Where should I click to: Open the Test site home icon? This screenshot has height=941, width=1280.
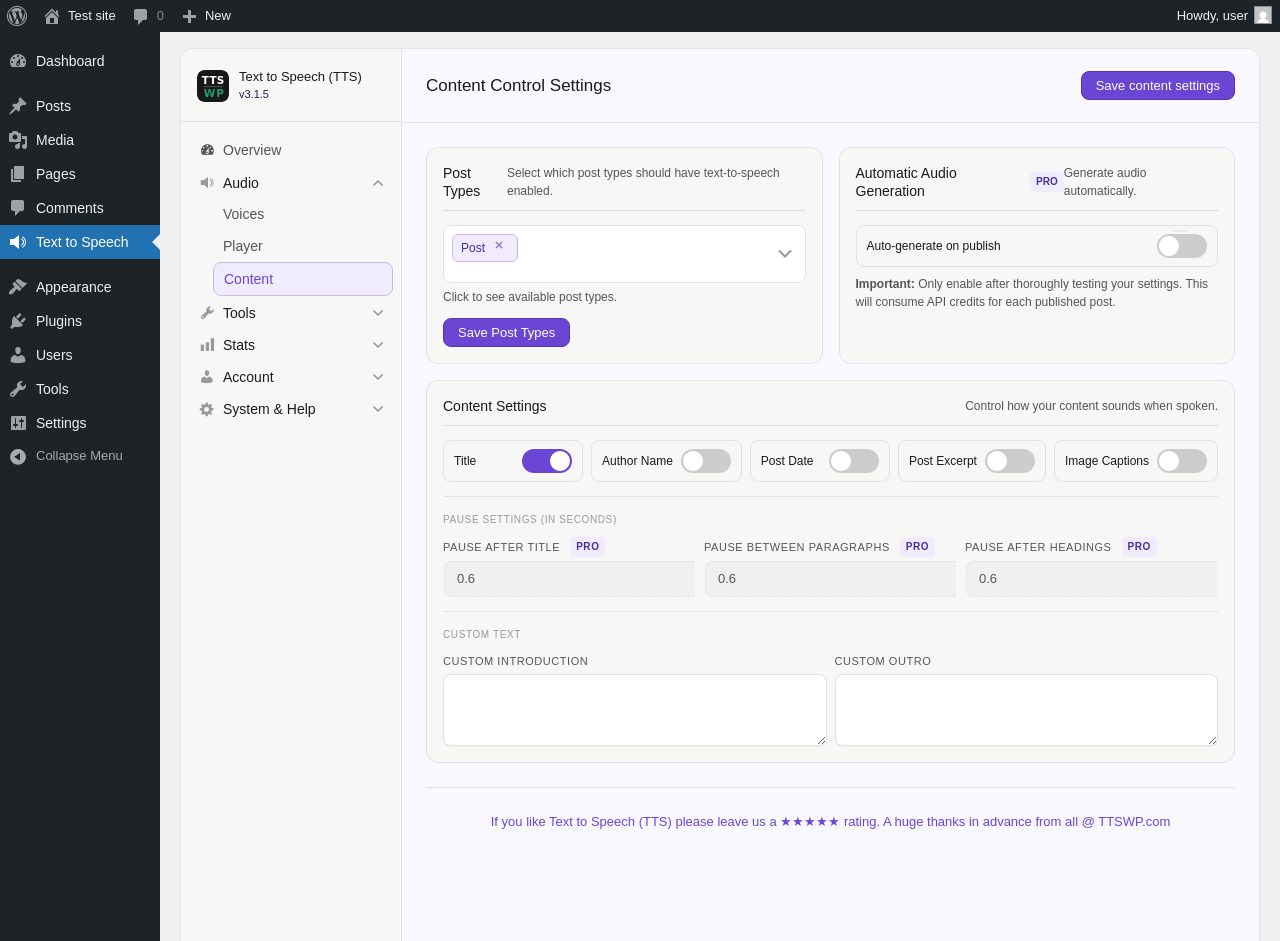coord(52,16)
